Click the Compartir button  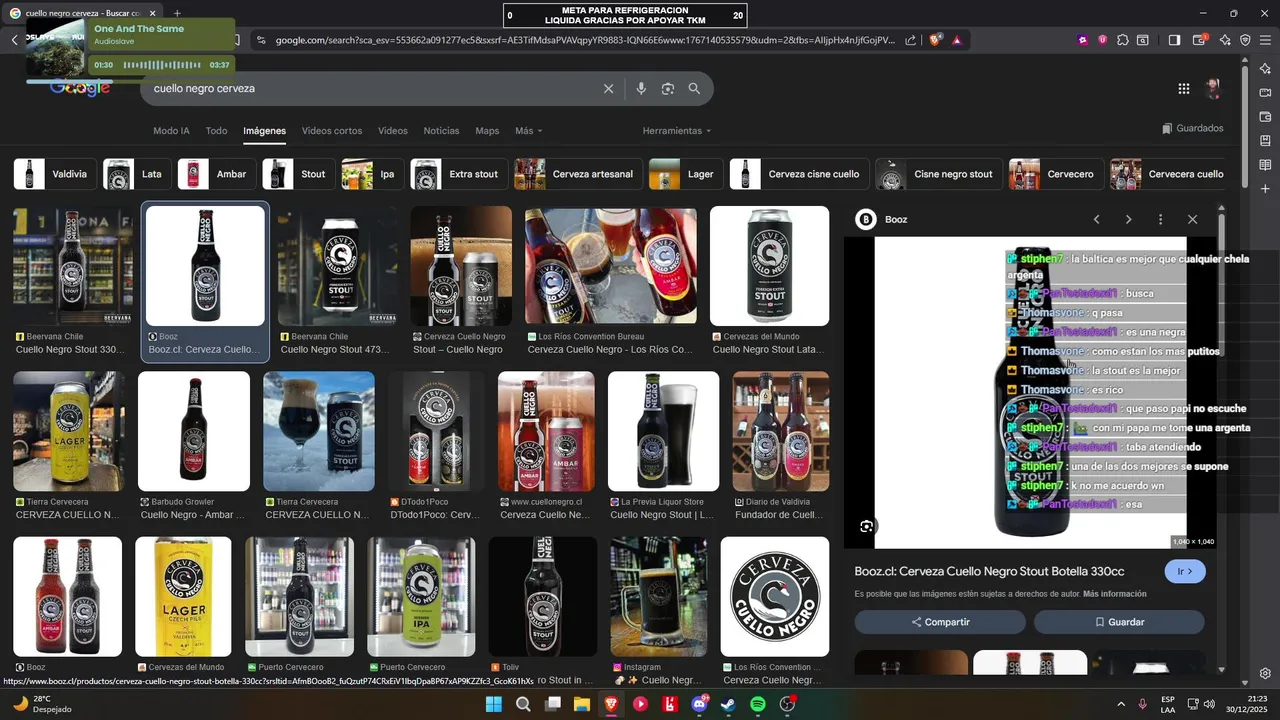click(940, 622)
